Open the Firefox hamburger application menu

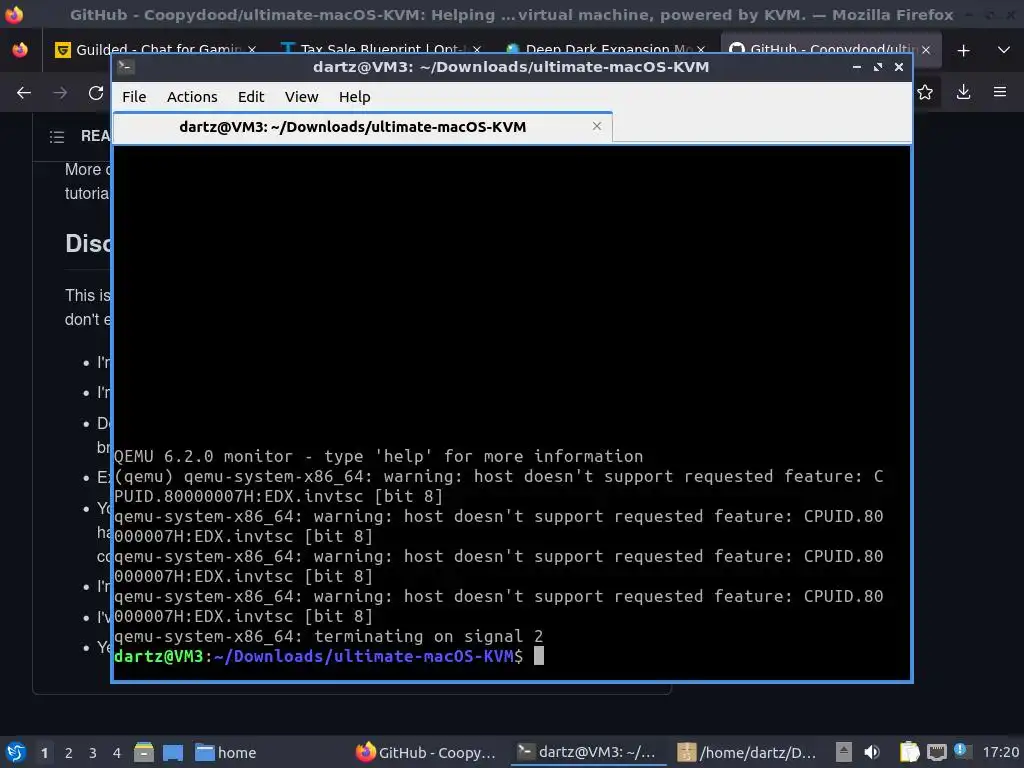[x=1000, y=93]
